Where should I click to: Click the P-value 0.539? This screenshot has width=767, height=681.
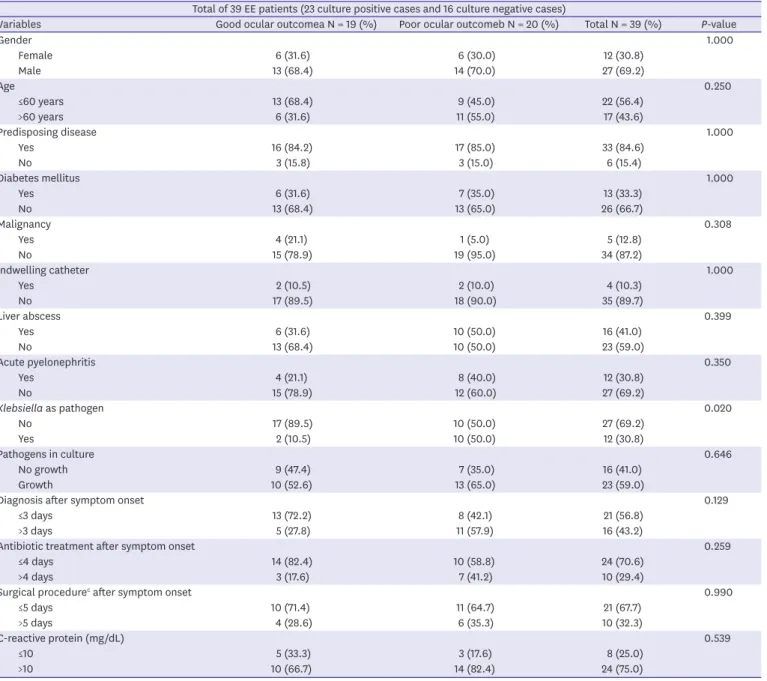[717, 638]
